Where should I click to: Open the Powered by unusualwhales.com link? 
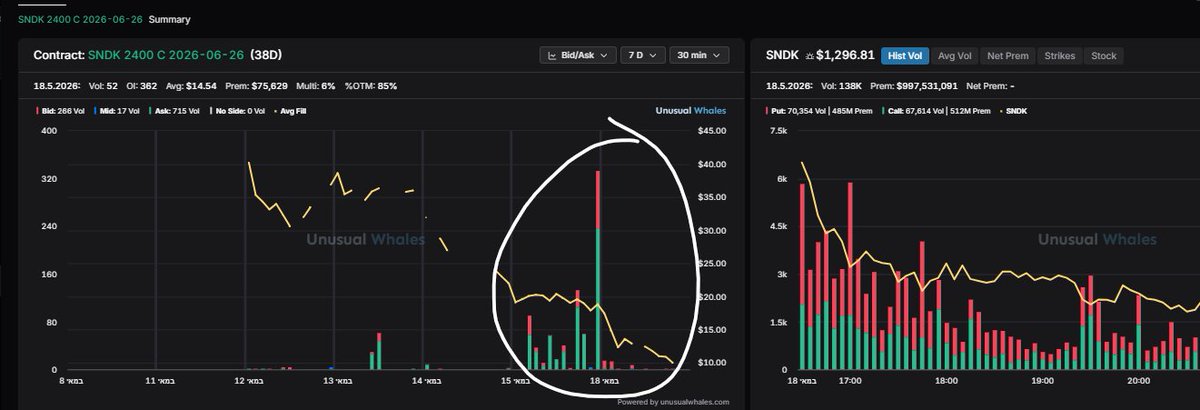pyautogui.click(x=673, y=402)
